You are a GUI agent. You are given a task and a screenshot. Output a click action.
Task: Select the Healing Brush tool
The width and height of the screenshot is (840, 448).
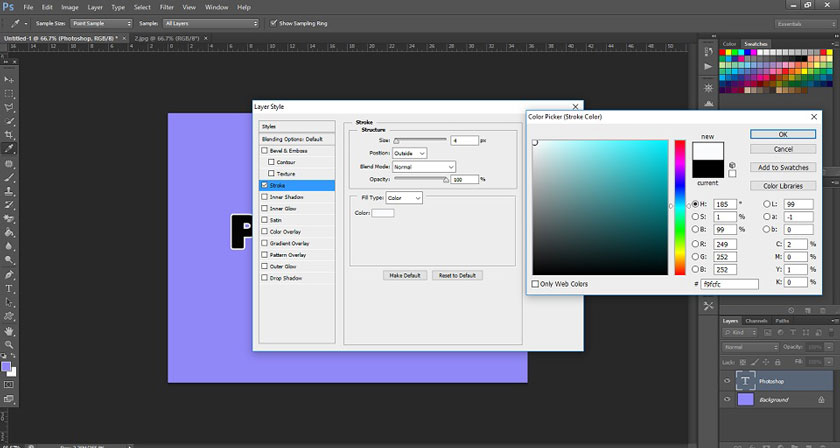tap(9, 163)
